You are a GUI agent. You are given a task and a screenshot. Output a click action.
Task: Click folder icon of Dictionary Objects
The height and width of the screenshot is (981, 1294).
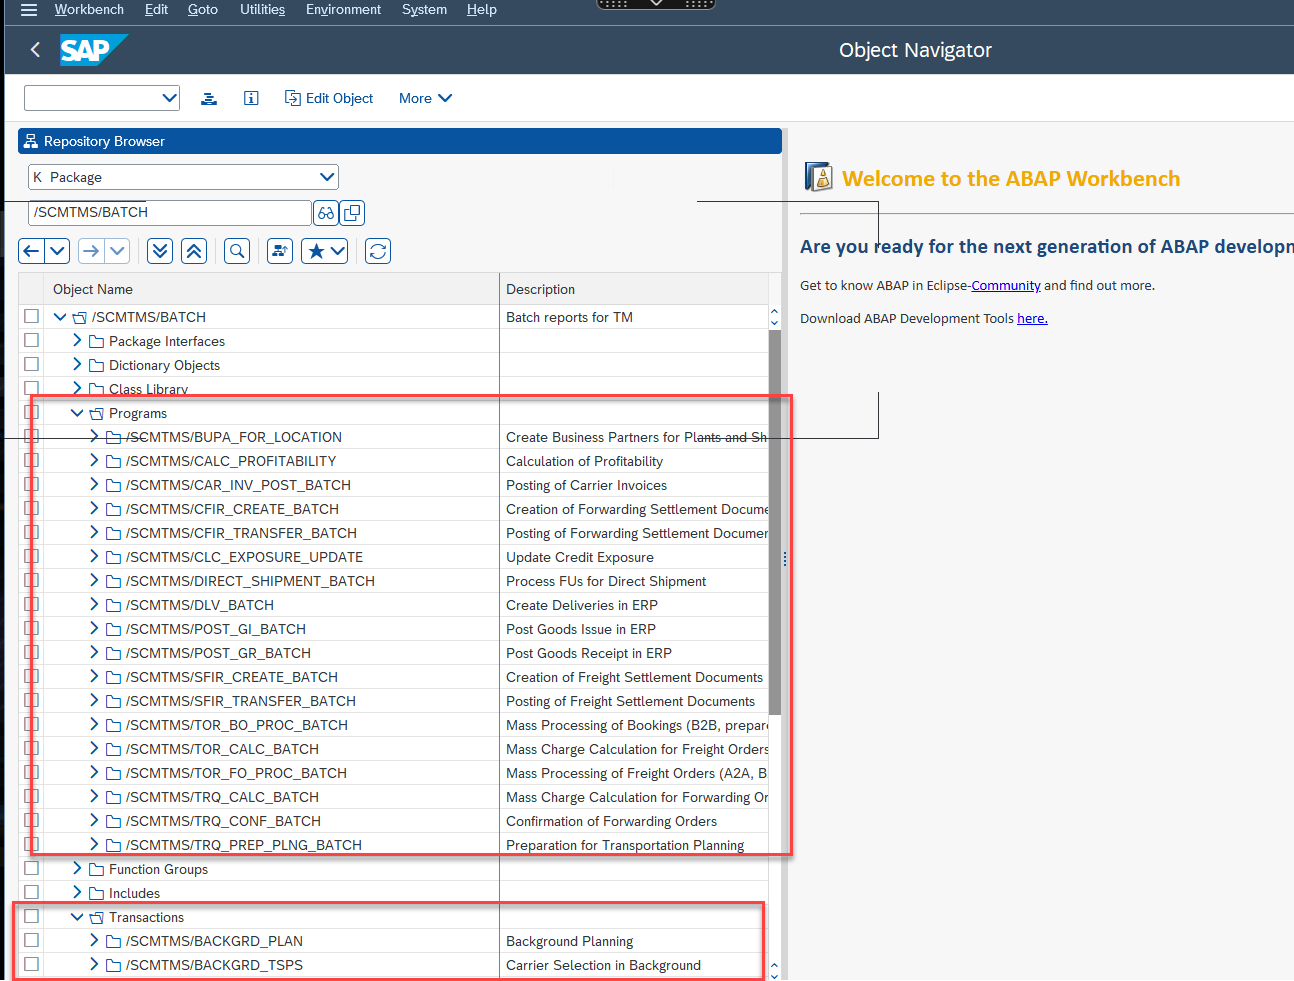96,366
